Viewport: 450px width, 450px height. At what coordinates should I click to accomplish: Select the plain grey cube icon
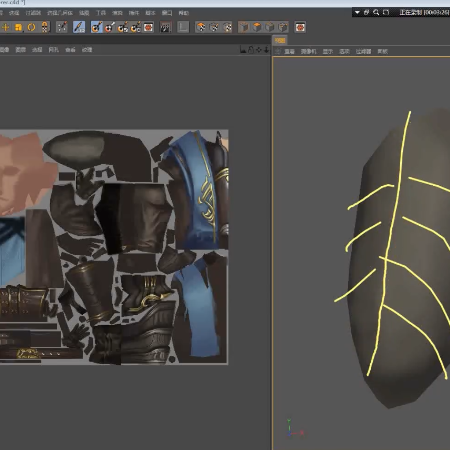[x=270, y=27]
